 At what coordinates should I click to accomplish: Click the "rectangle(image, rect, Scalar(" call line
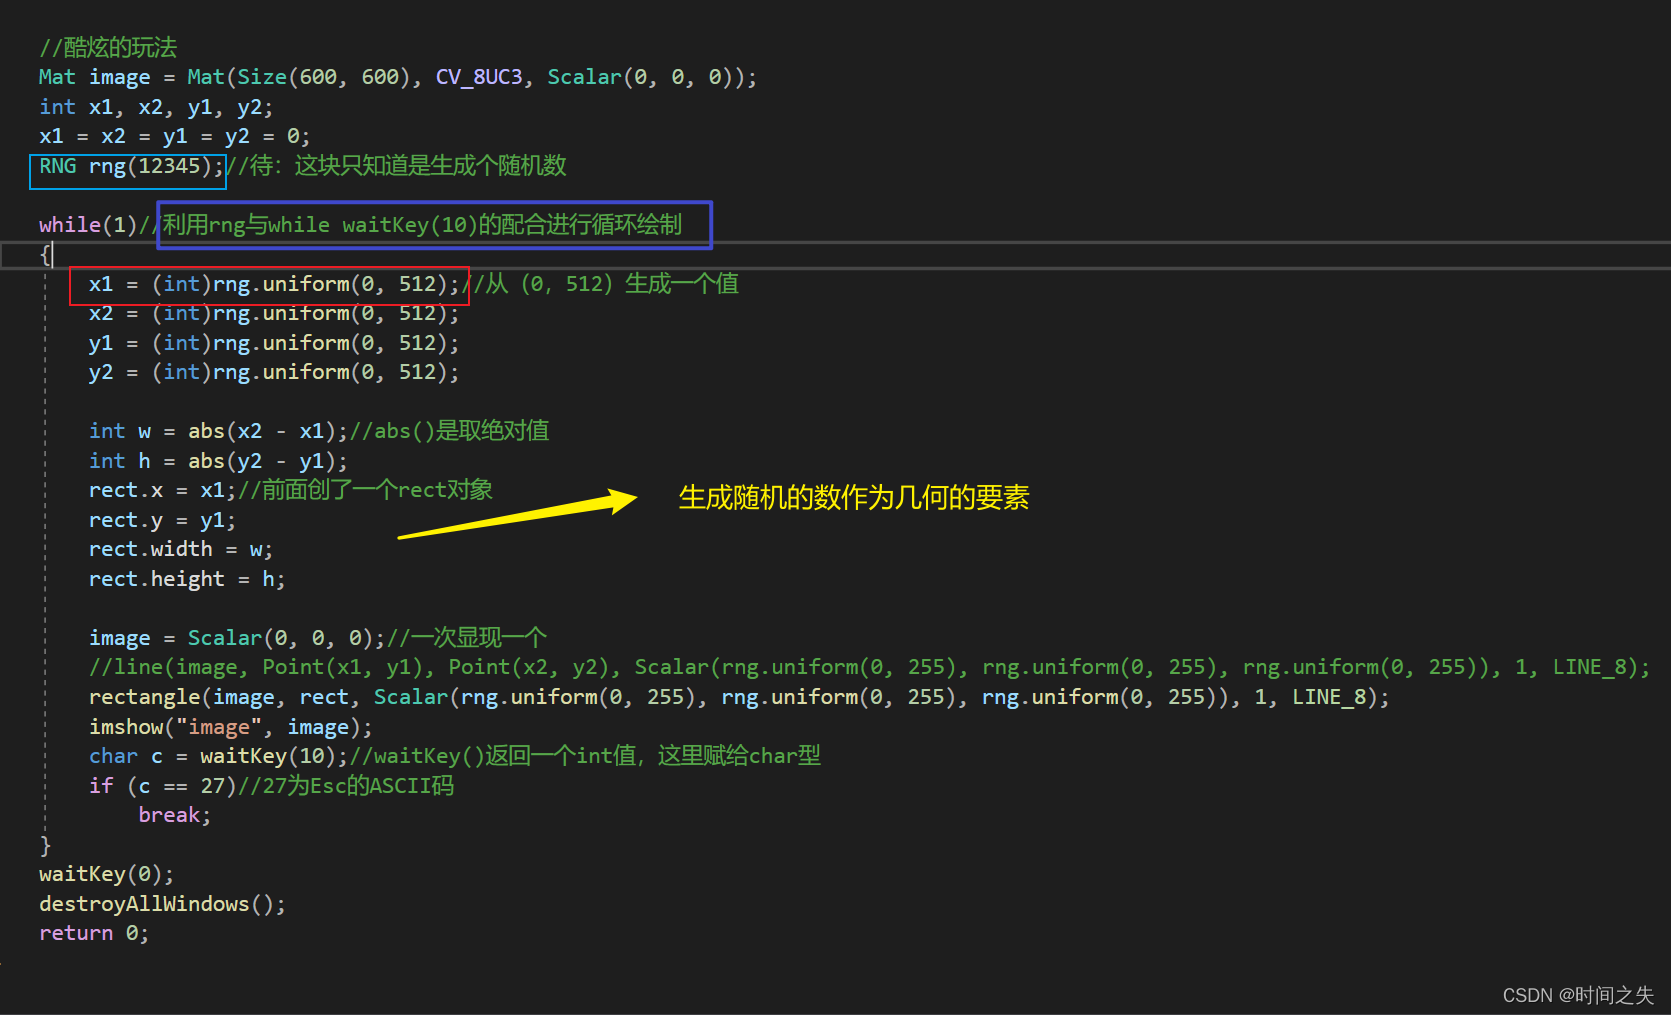(739, 697)
